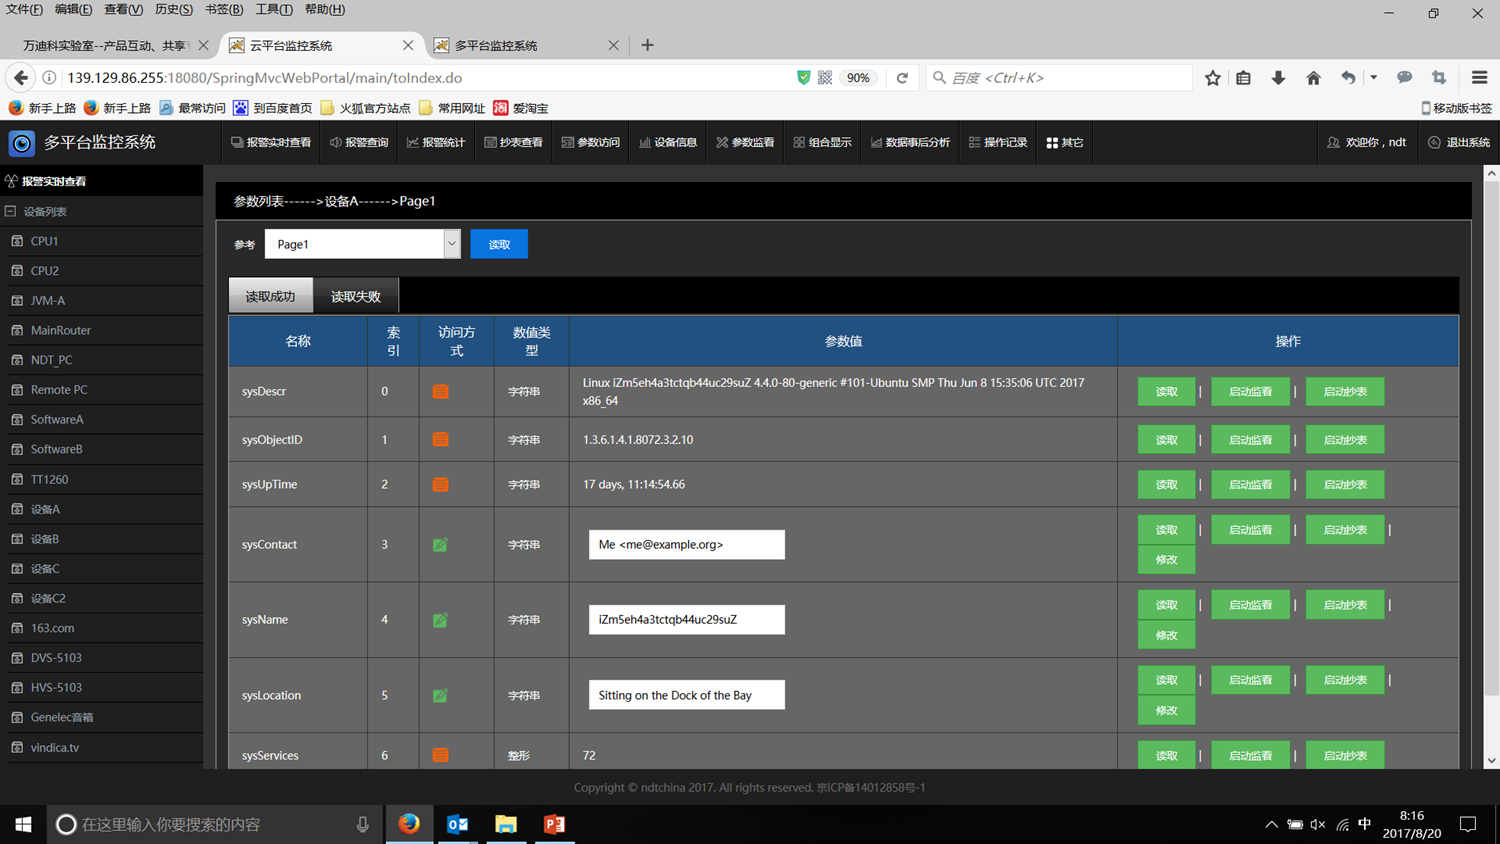
Task: Click the blue 读取 button beside Page1
Action: point(499,244)
